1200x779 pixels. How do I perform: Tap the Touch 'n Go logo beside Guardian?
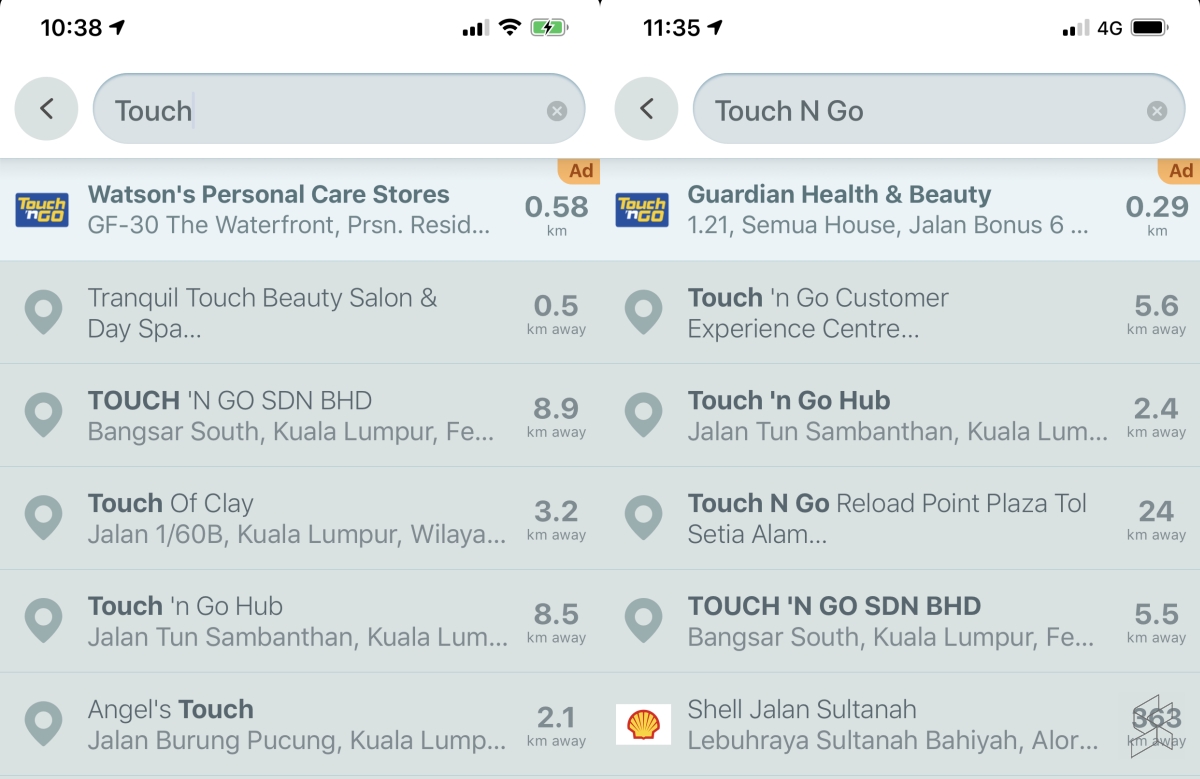(x=642, y=210)
